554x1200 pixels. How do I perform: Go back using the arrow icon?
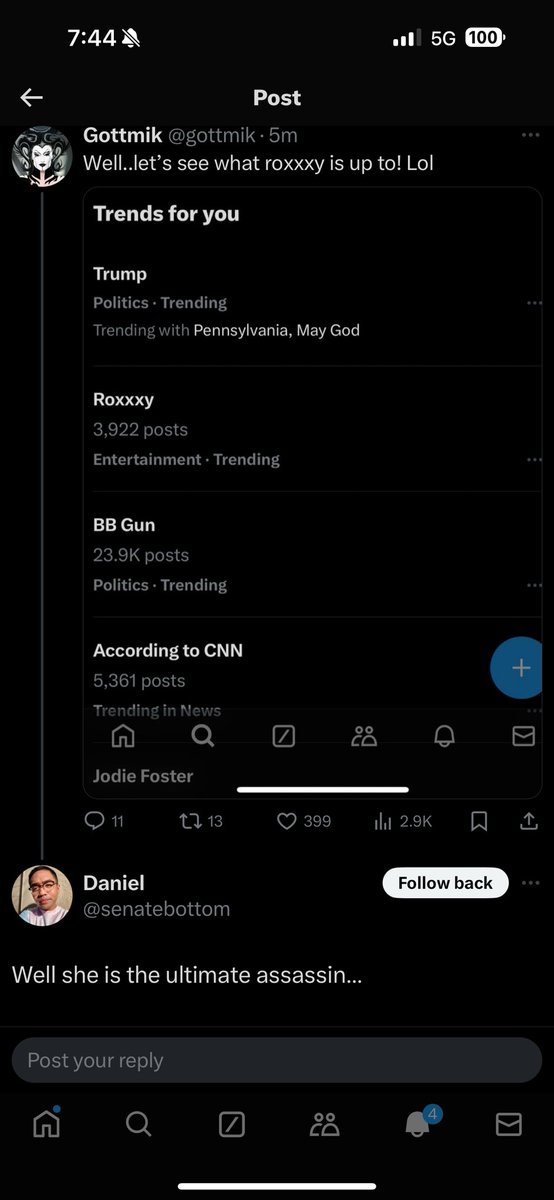32,97
